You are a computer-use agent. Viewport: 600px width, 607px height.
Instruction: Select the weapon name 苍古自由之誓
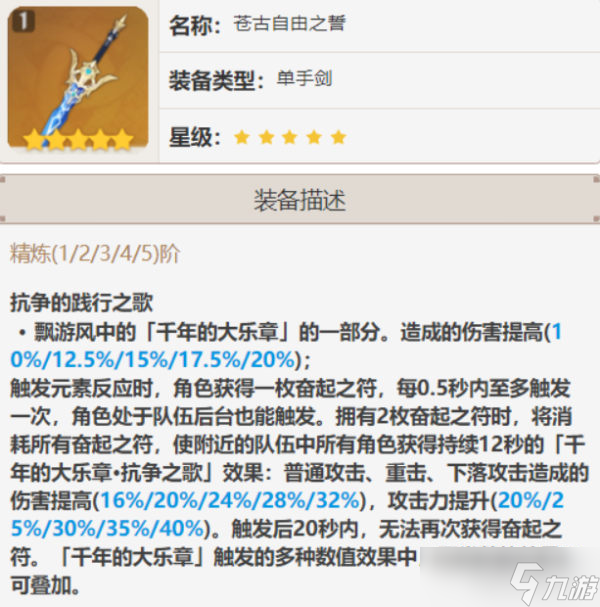(x=289, y=24)
